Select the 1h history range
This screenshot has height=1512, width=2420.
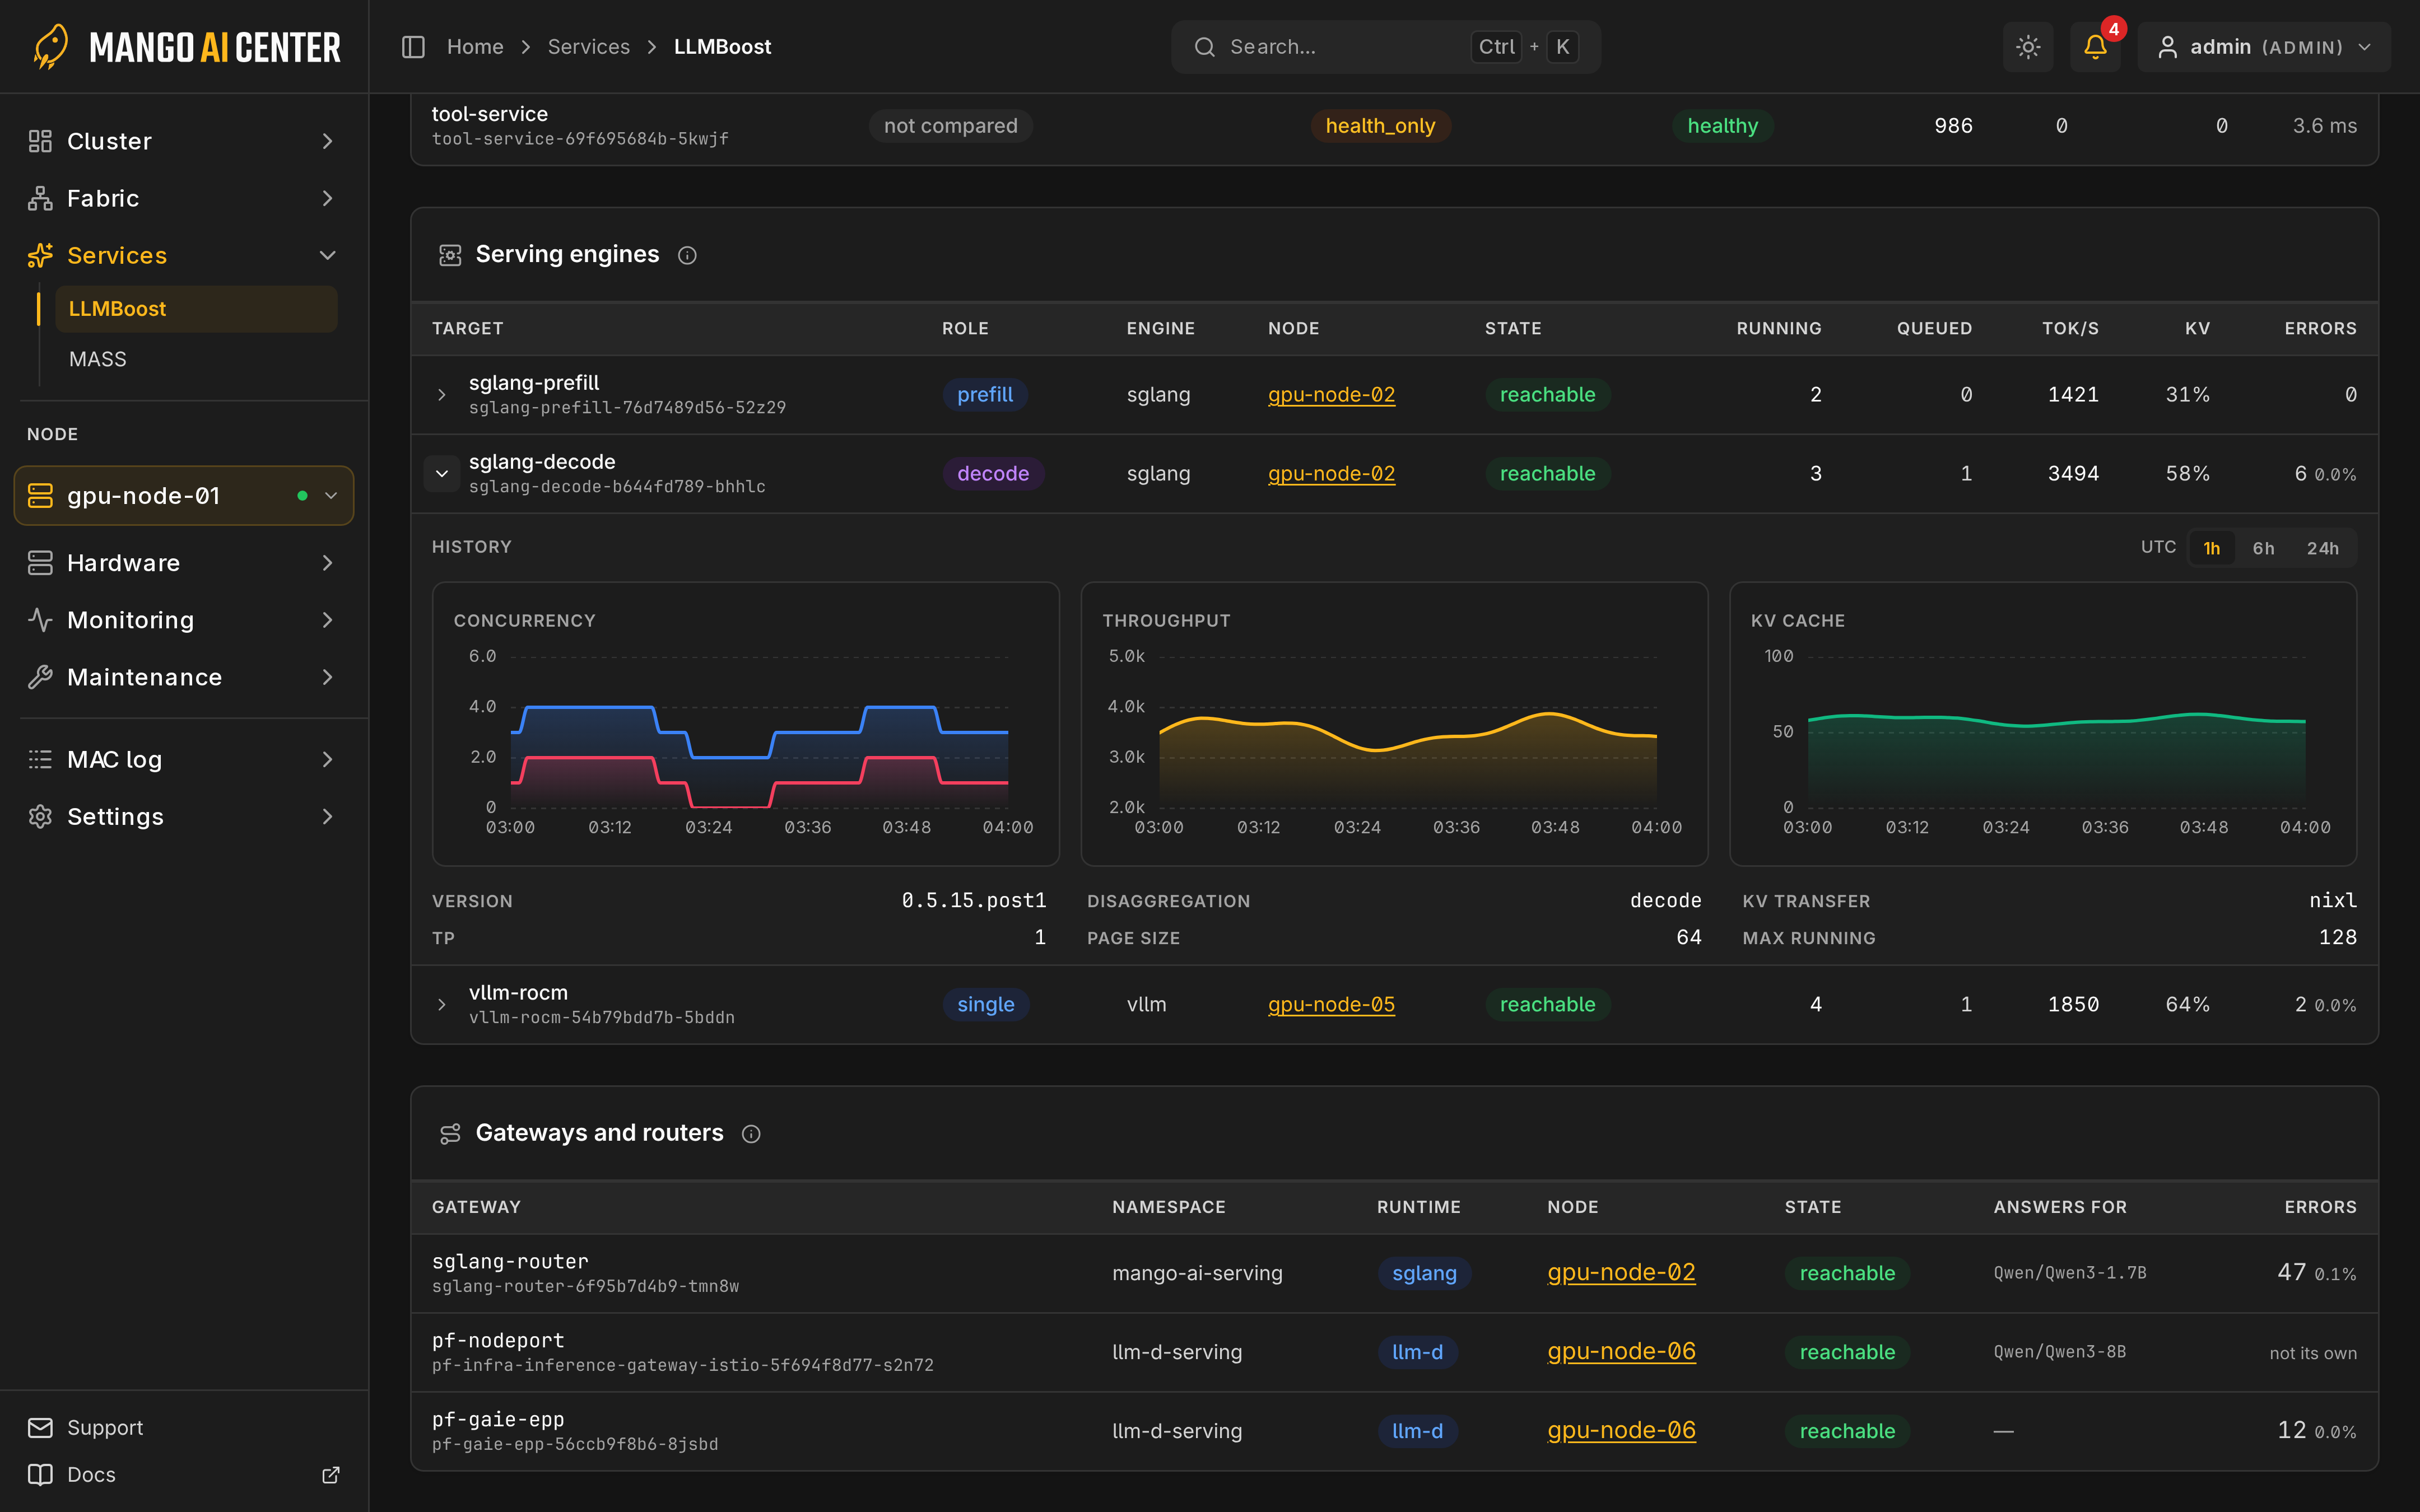(2211, 548)
